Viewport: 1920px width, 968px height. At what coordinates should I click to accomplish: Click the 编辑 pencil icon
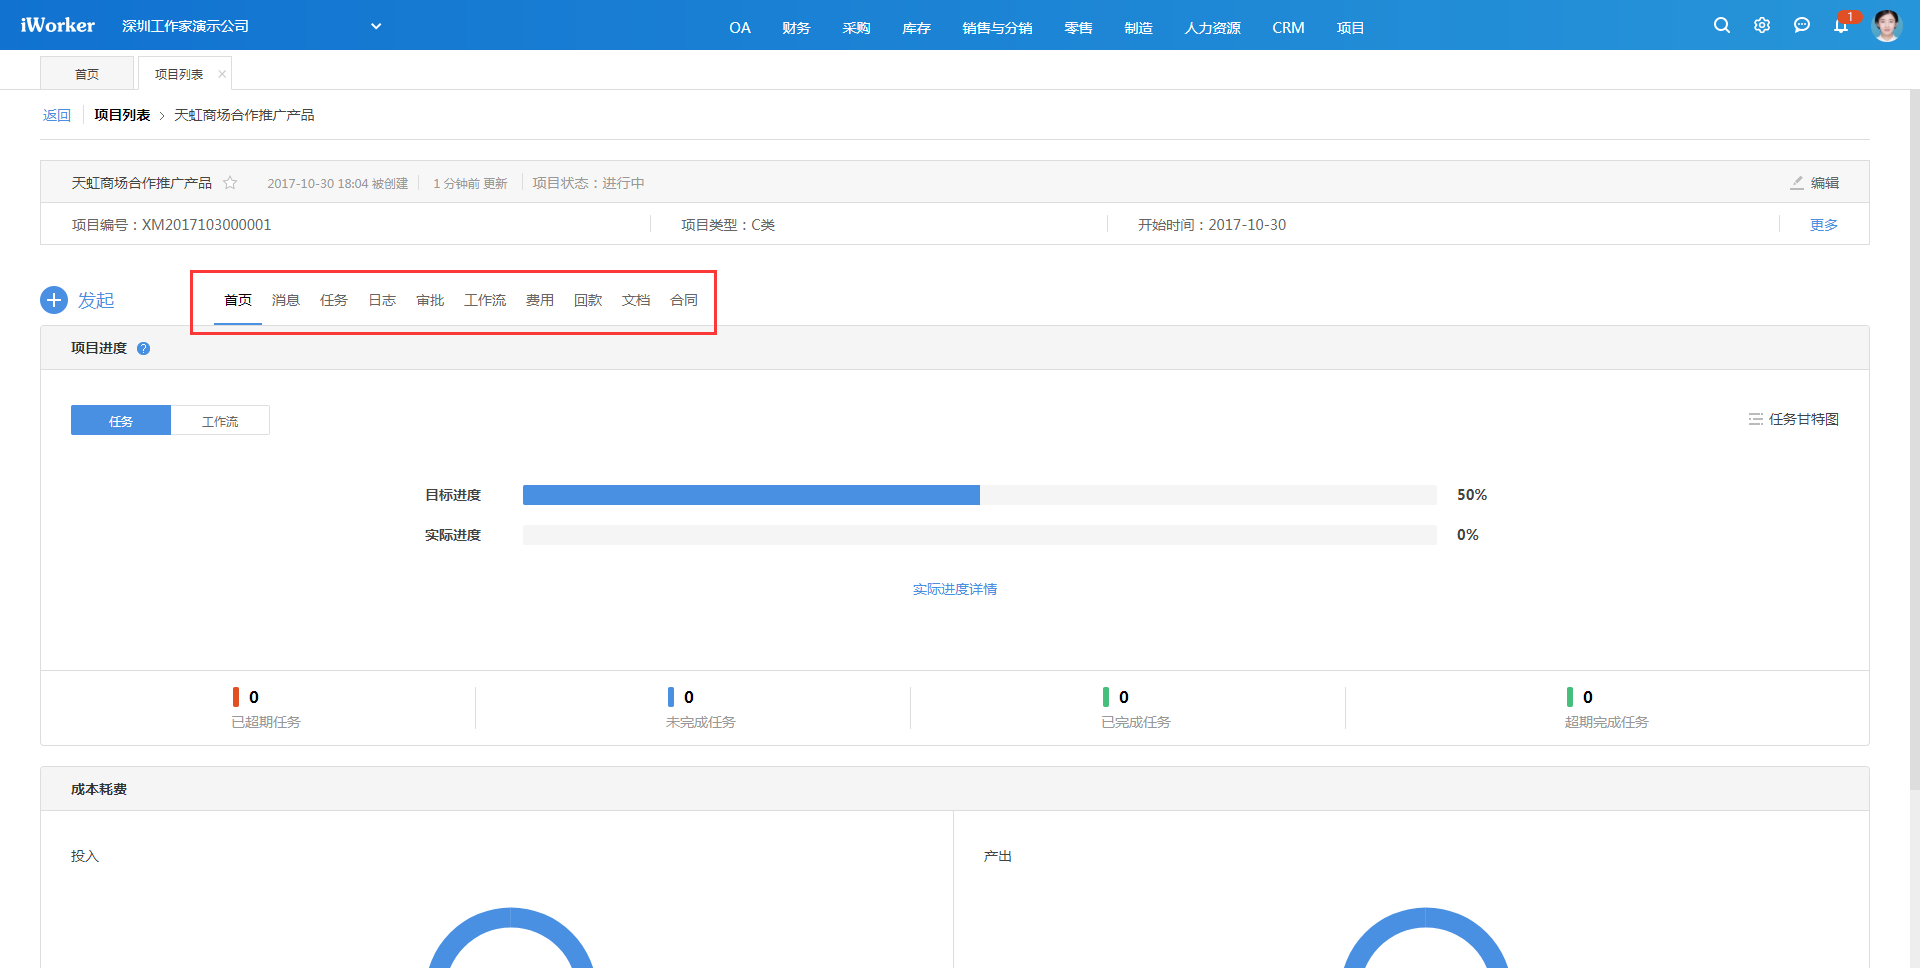tap(1797, 183)
